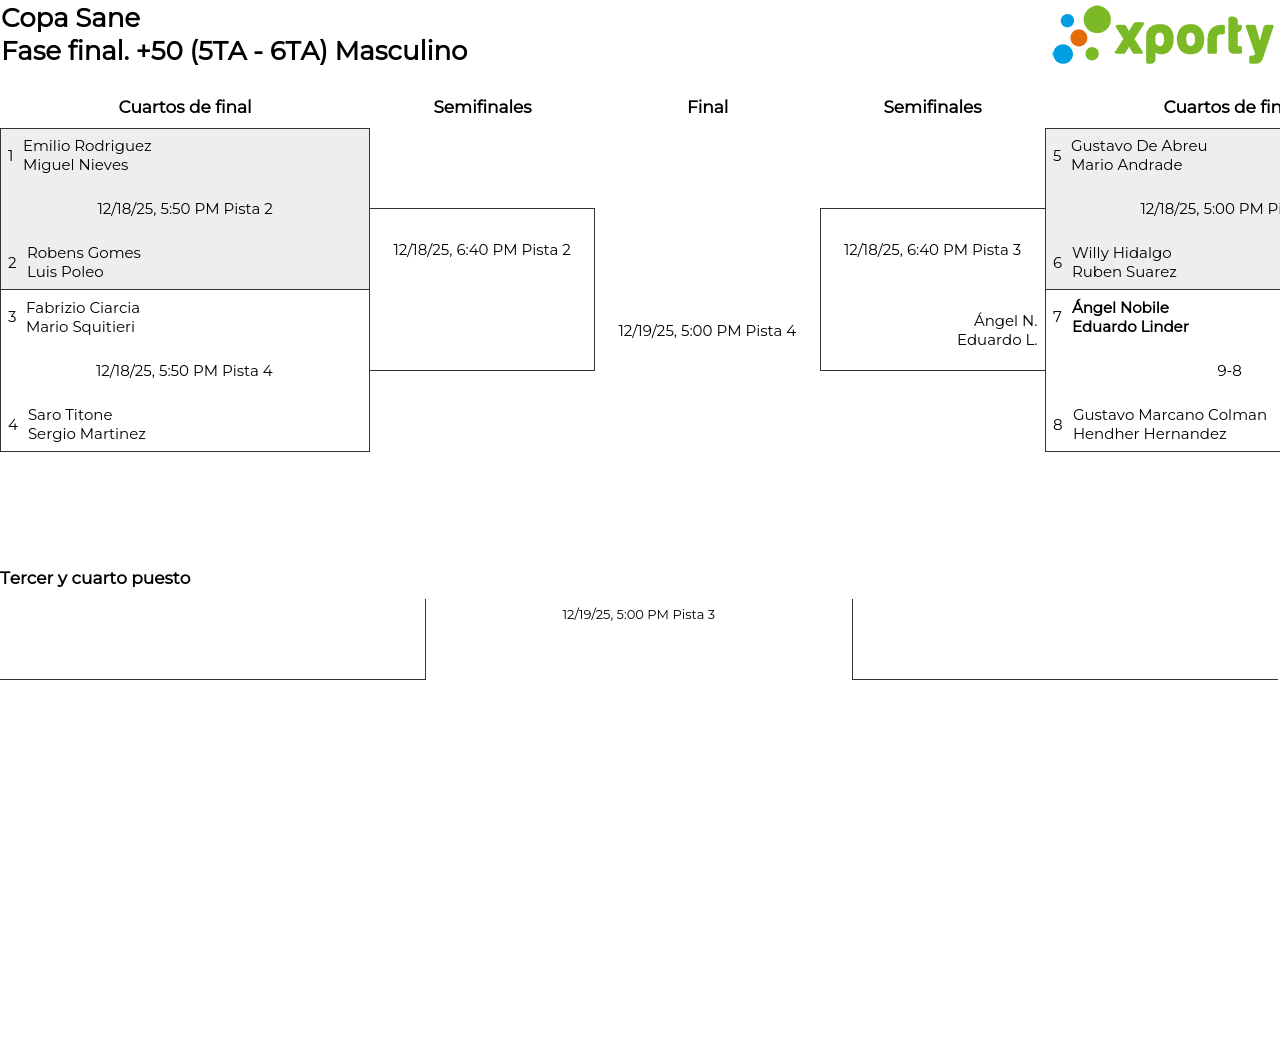This screenshot has width=1280, height=1039.
Task: Click the Tercer y cuarto puesto heading
Action: pos(95,578)
